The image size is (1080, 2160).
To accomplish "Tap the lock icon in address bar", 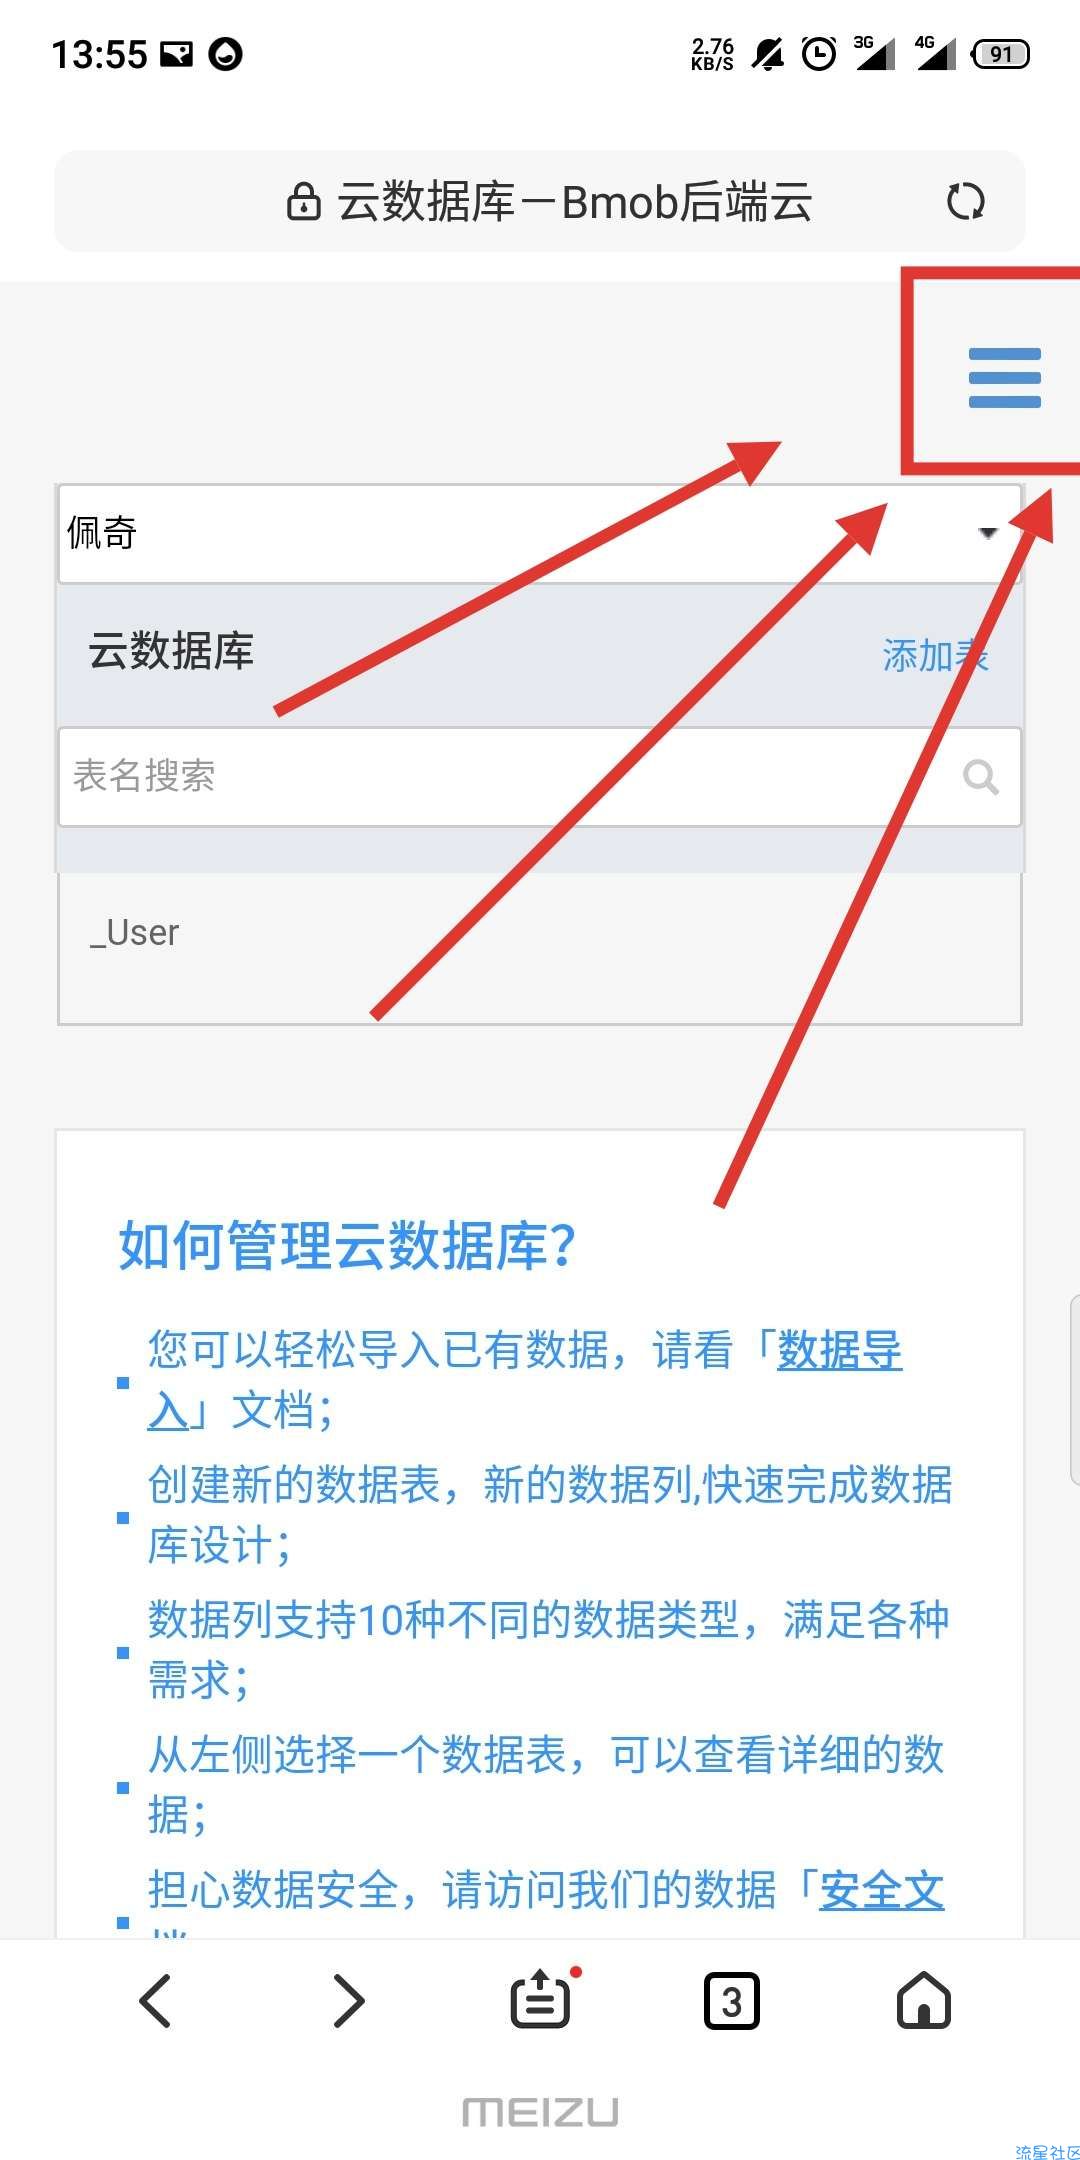I will point(303,201).
